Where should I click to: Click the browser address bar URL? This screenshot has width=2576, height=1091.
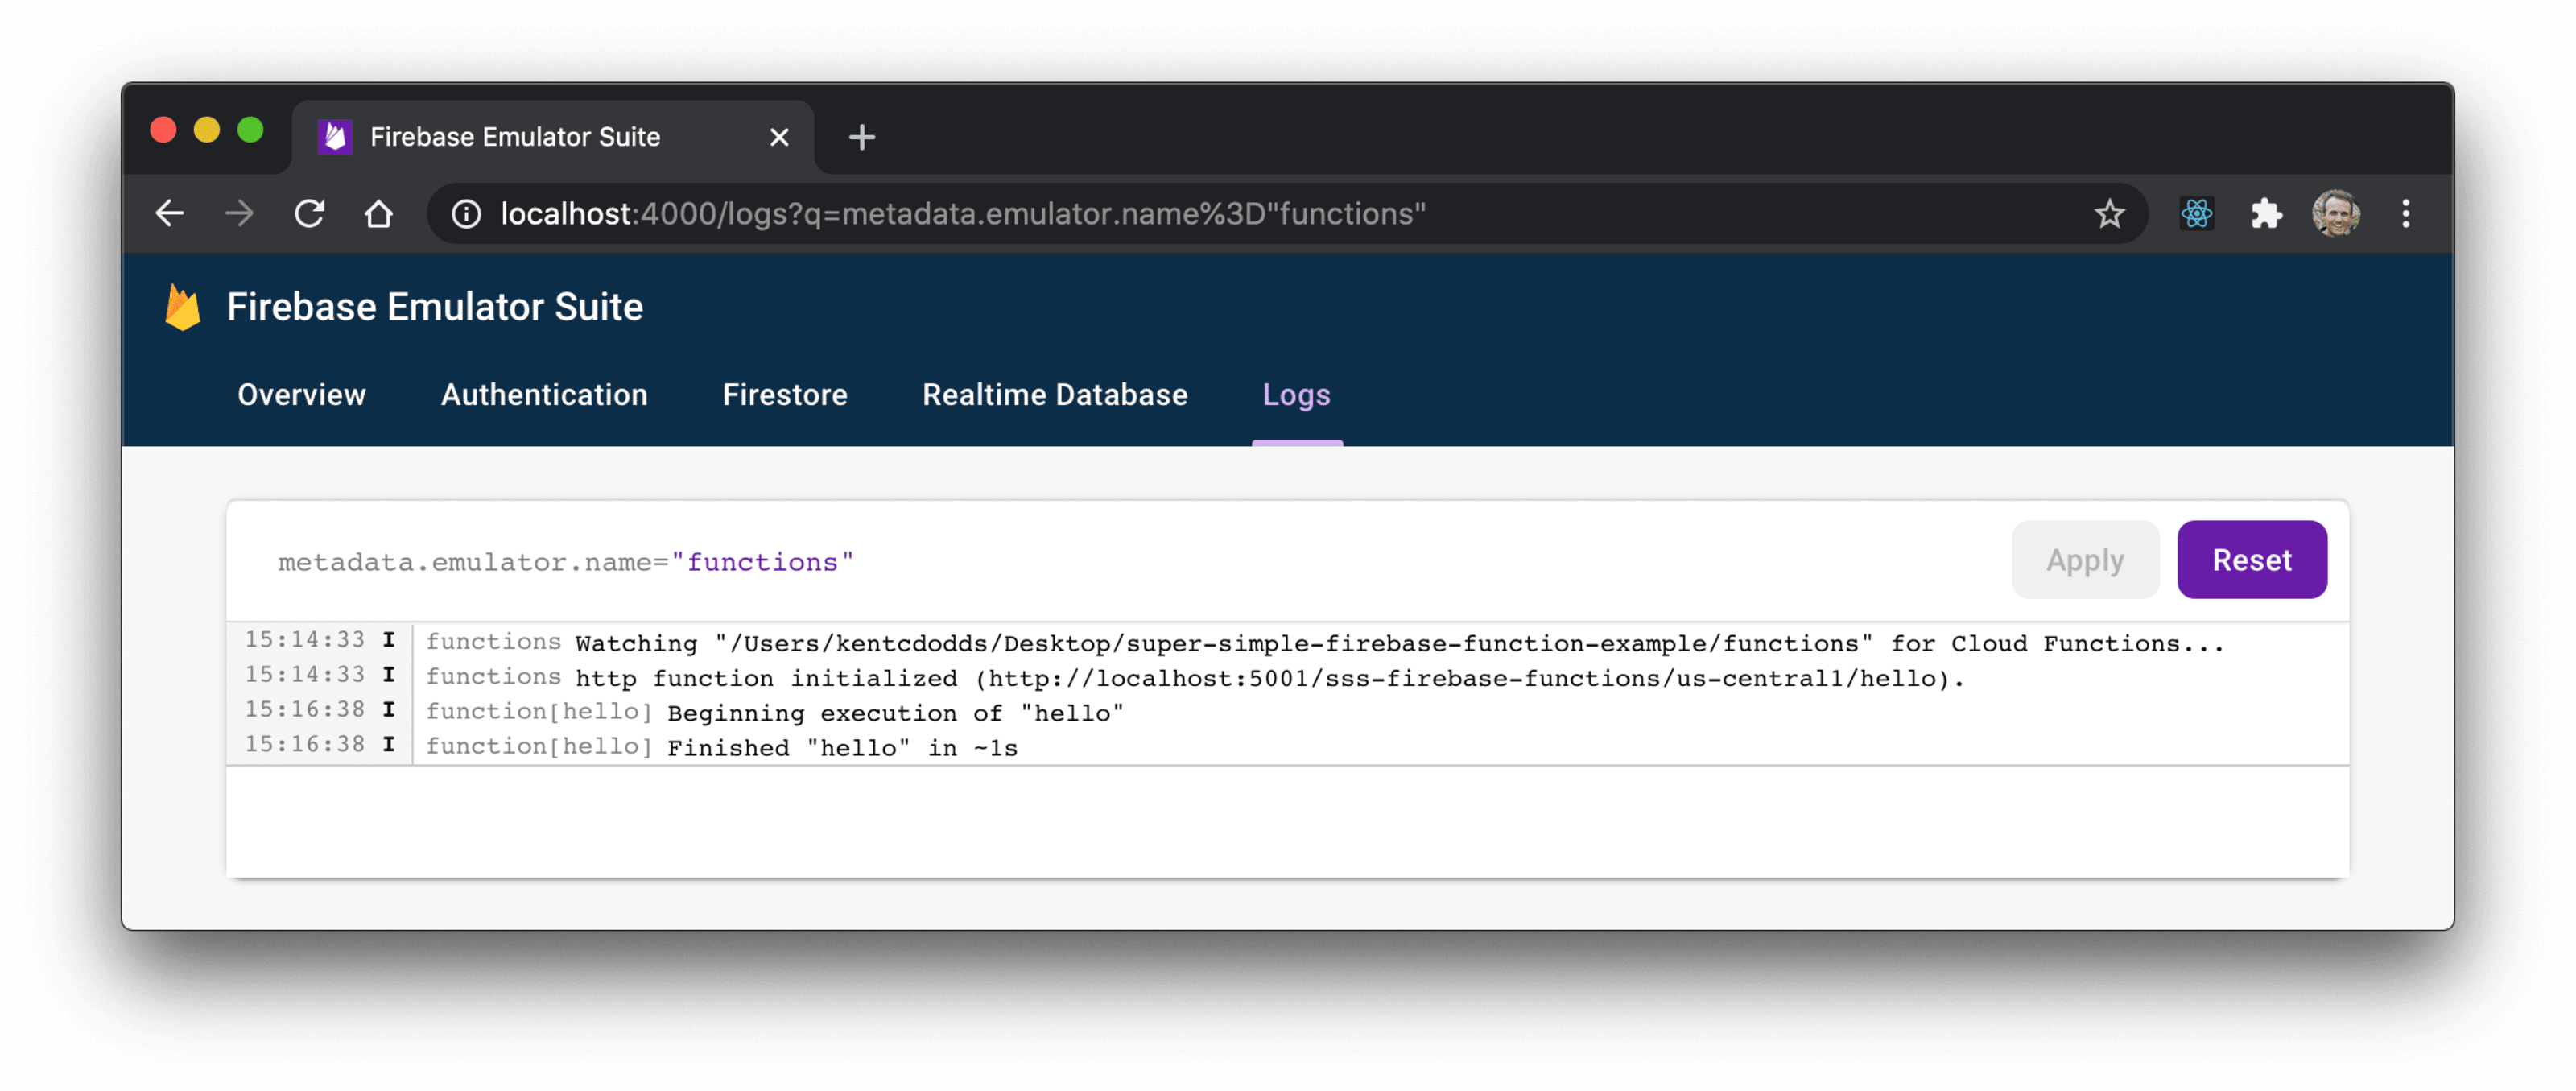tap(963, 214)
